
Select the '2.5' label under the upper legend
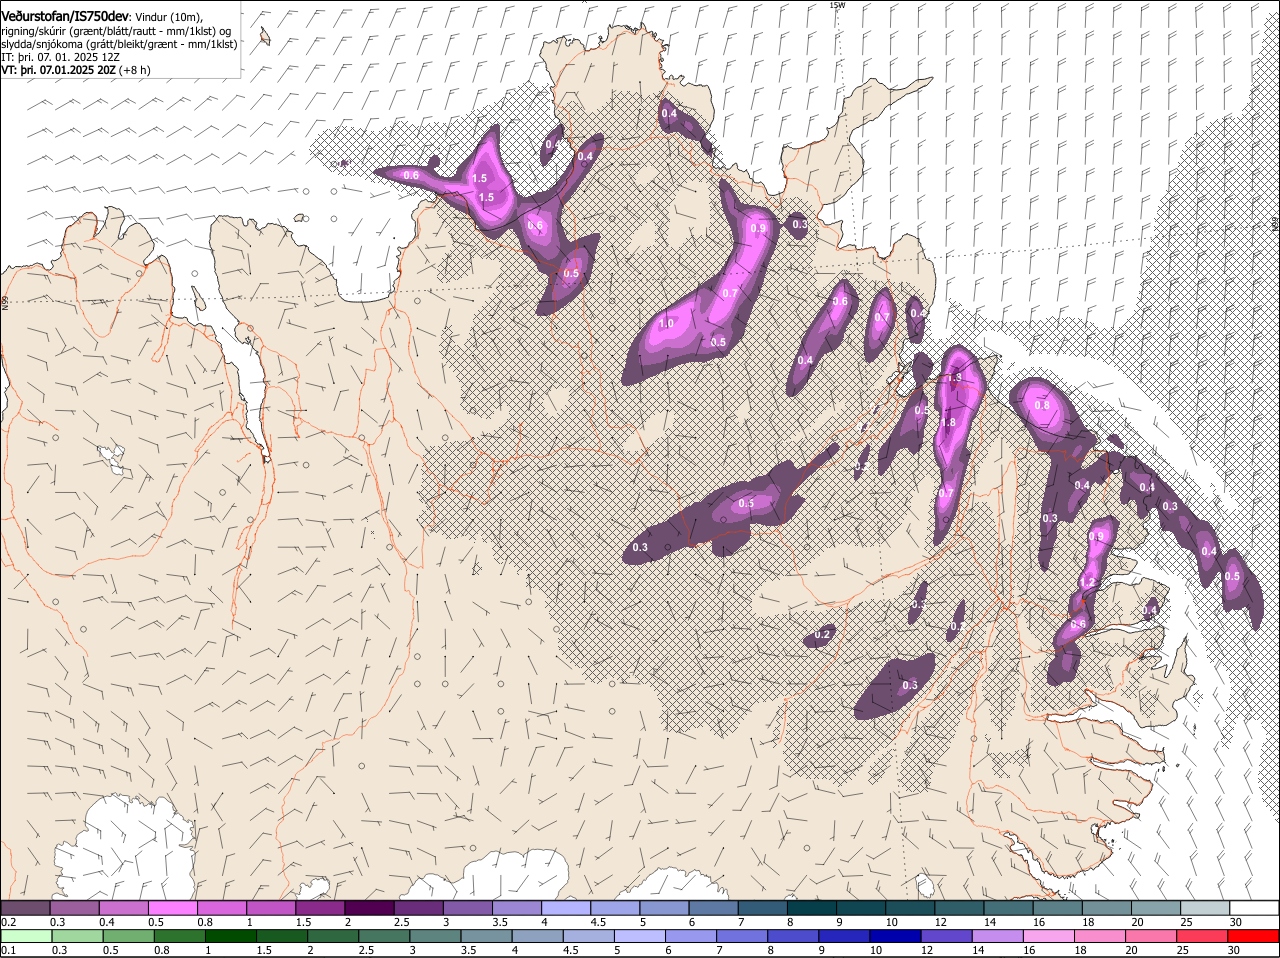pyautogui.click(x=402, y=921)
